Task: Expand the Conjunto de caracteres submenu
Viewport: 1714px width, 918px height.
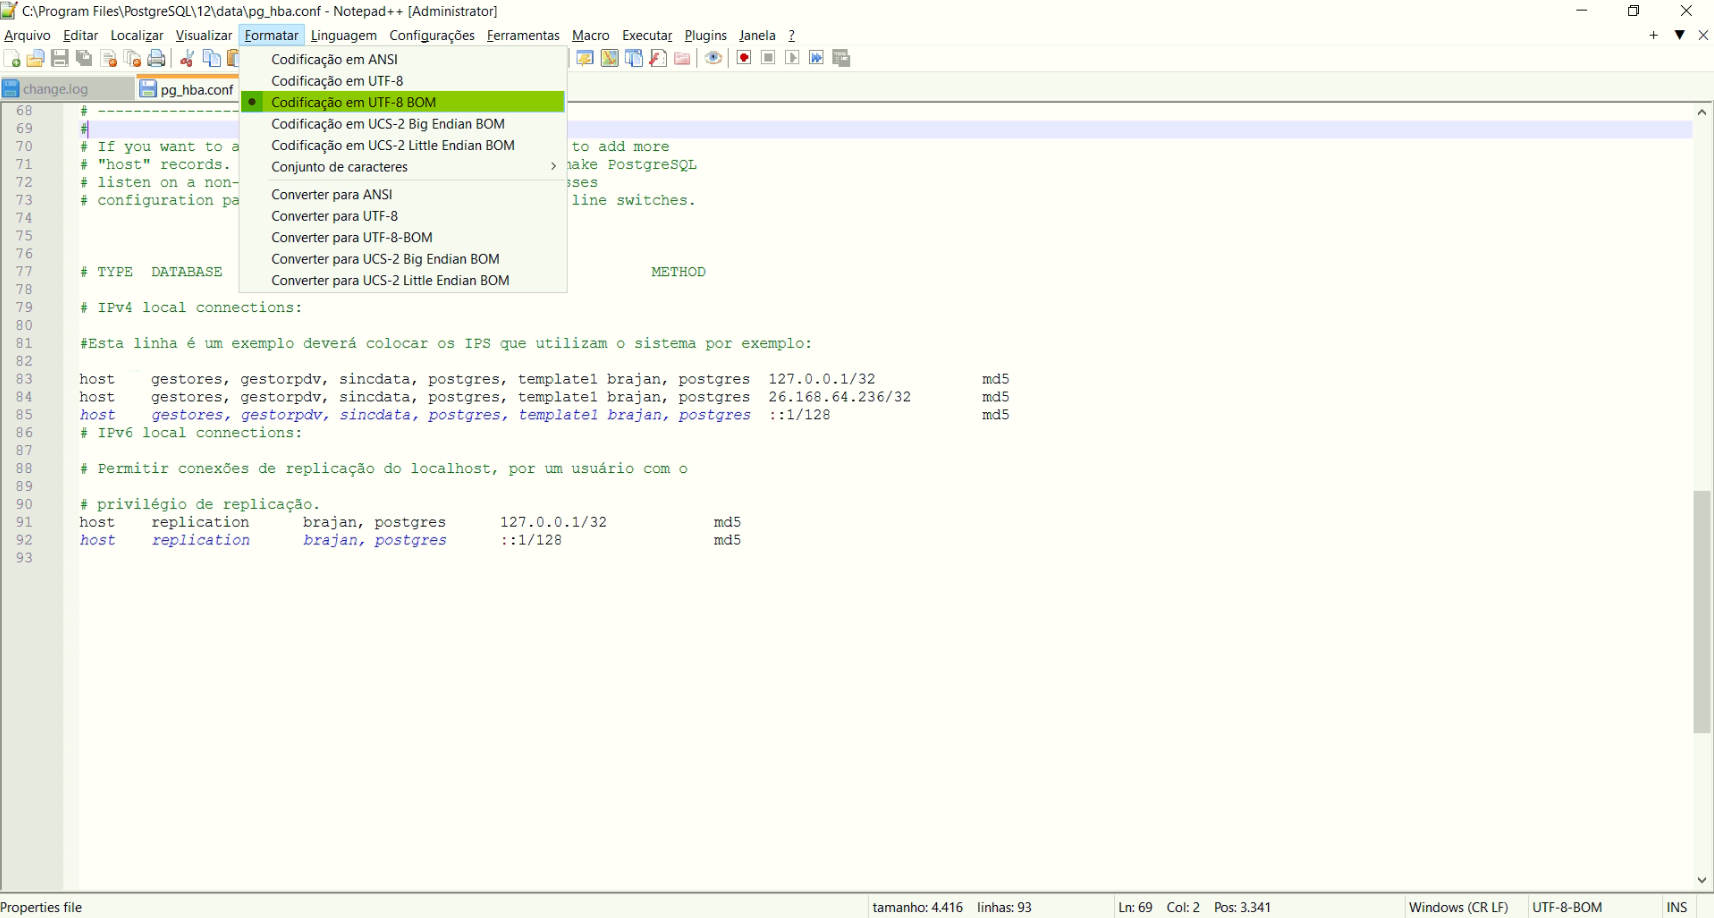Action: click(339, 167)
